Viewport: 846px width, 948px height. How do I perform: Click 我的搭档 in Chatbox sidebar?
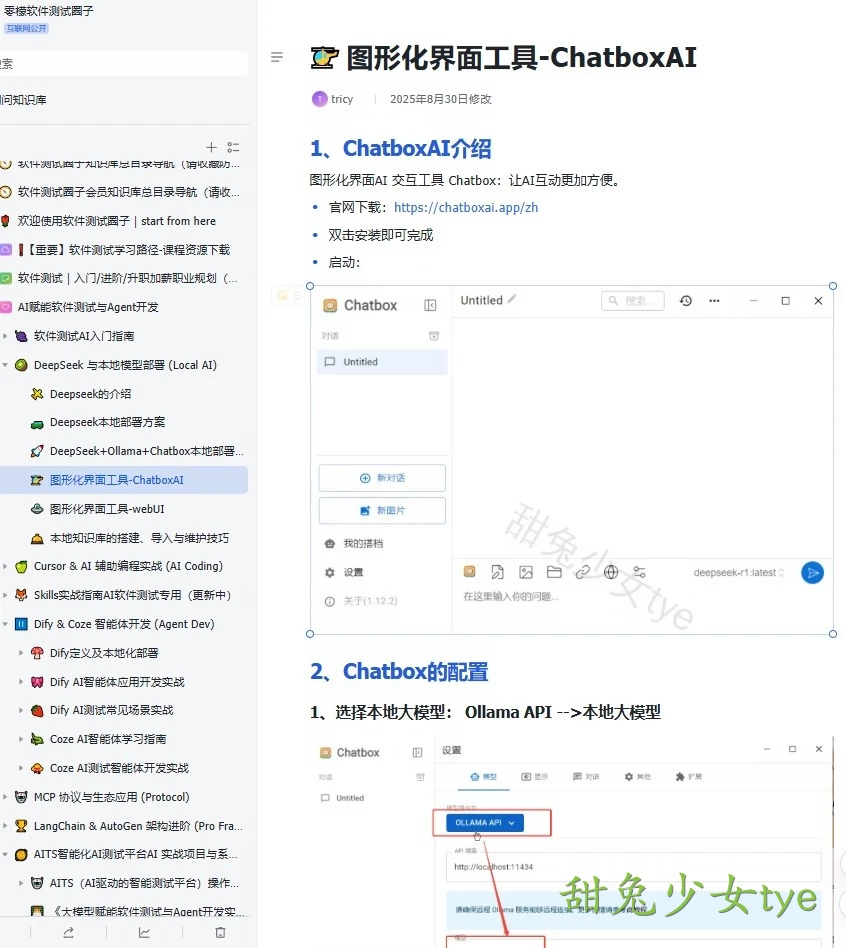coord(354,544)
